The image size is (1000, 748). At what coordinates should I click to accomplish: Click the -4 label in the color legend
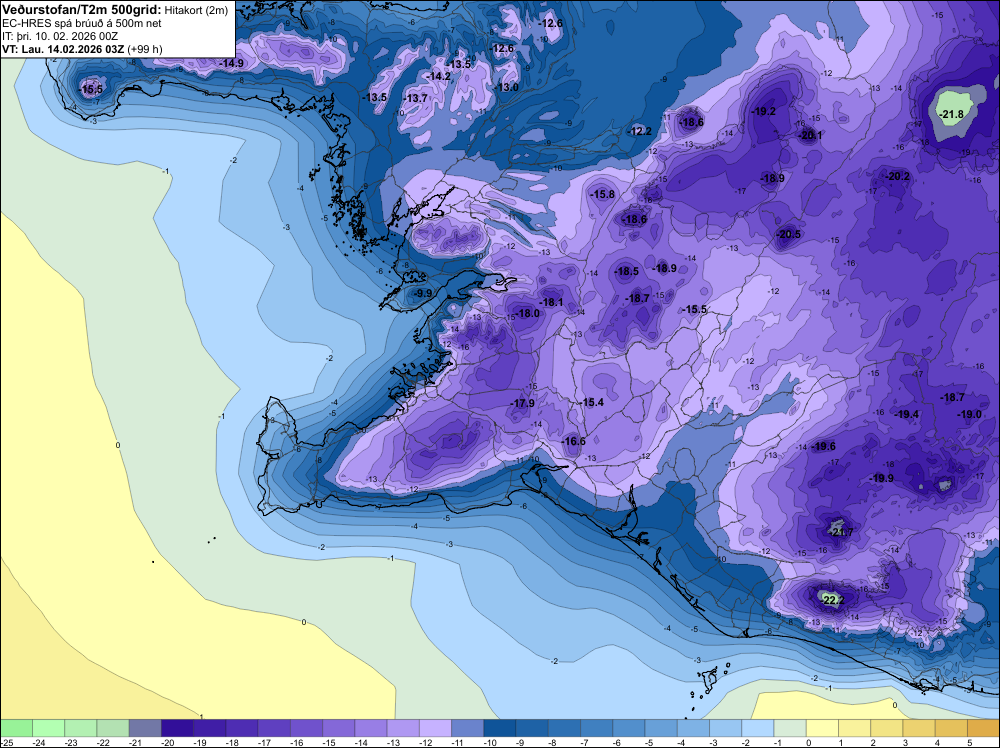pyautogui.click(x=682, y=742)
